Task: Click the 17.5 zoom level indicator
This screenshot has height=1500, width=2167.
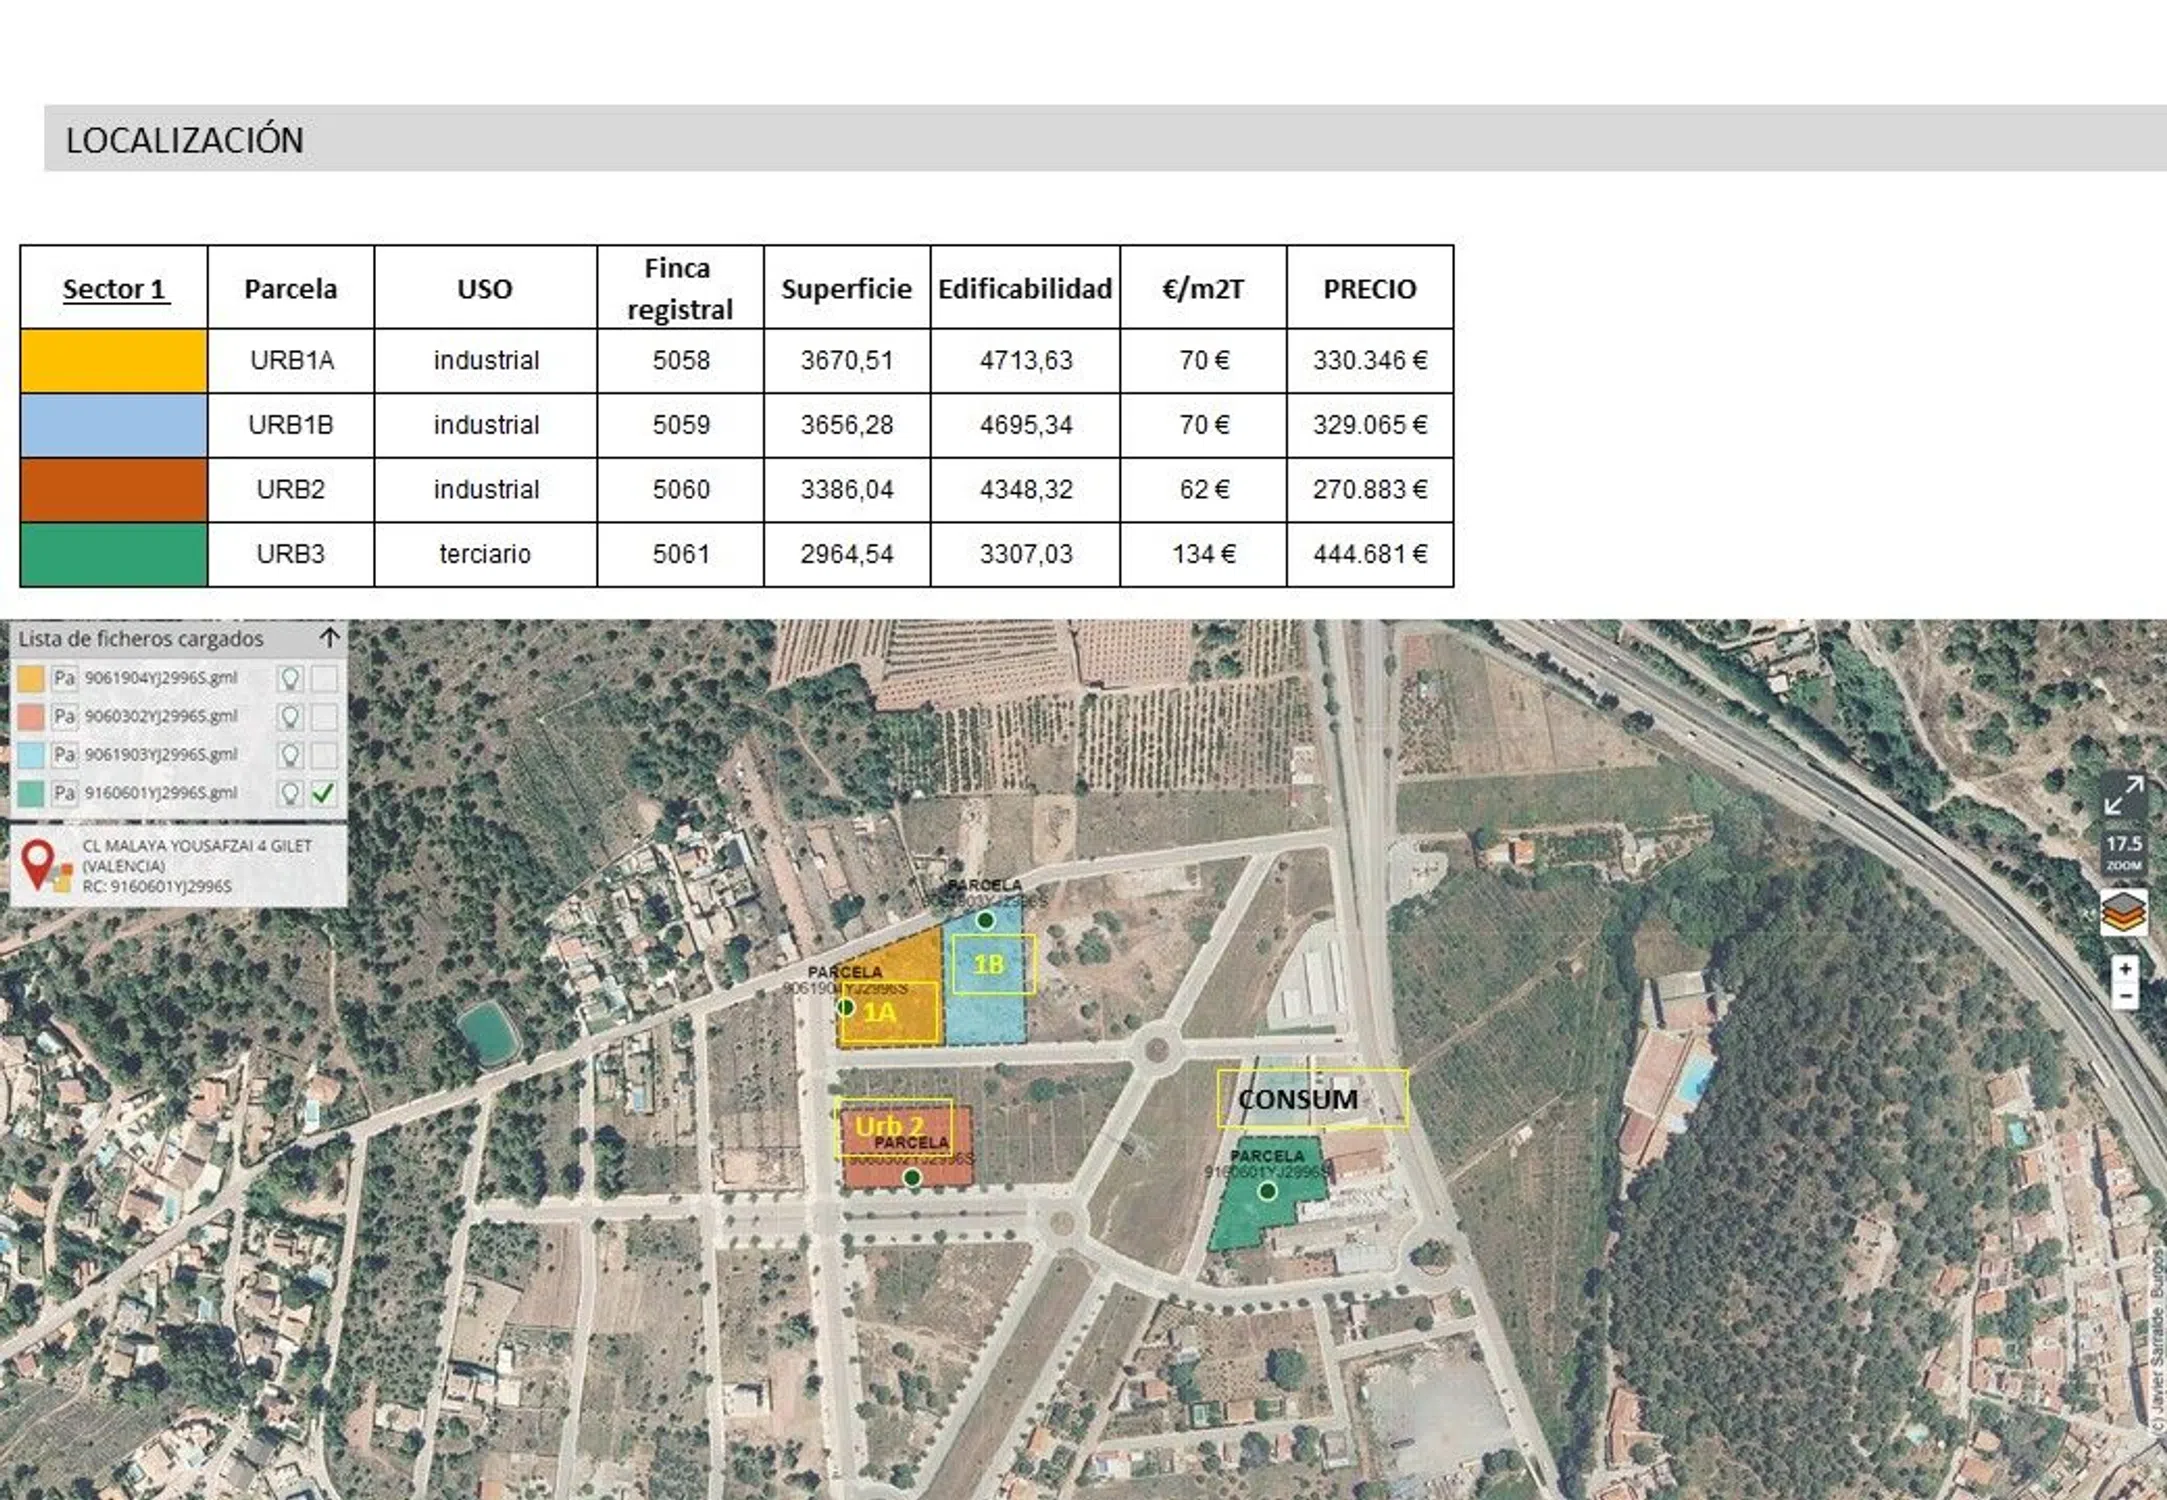Action: click(2123, 851)
